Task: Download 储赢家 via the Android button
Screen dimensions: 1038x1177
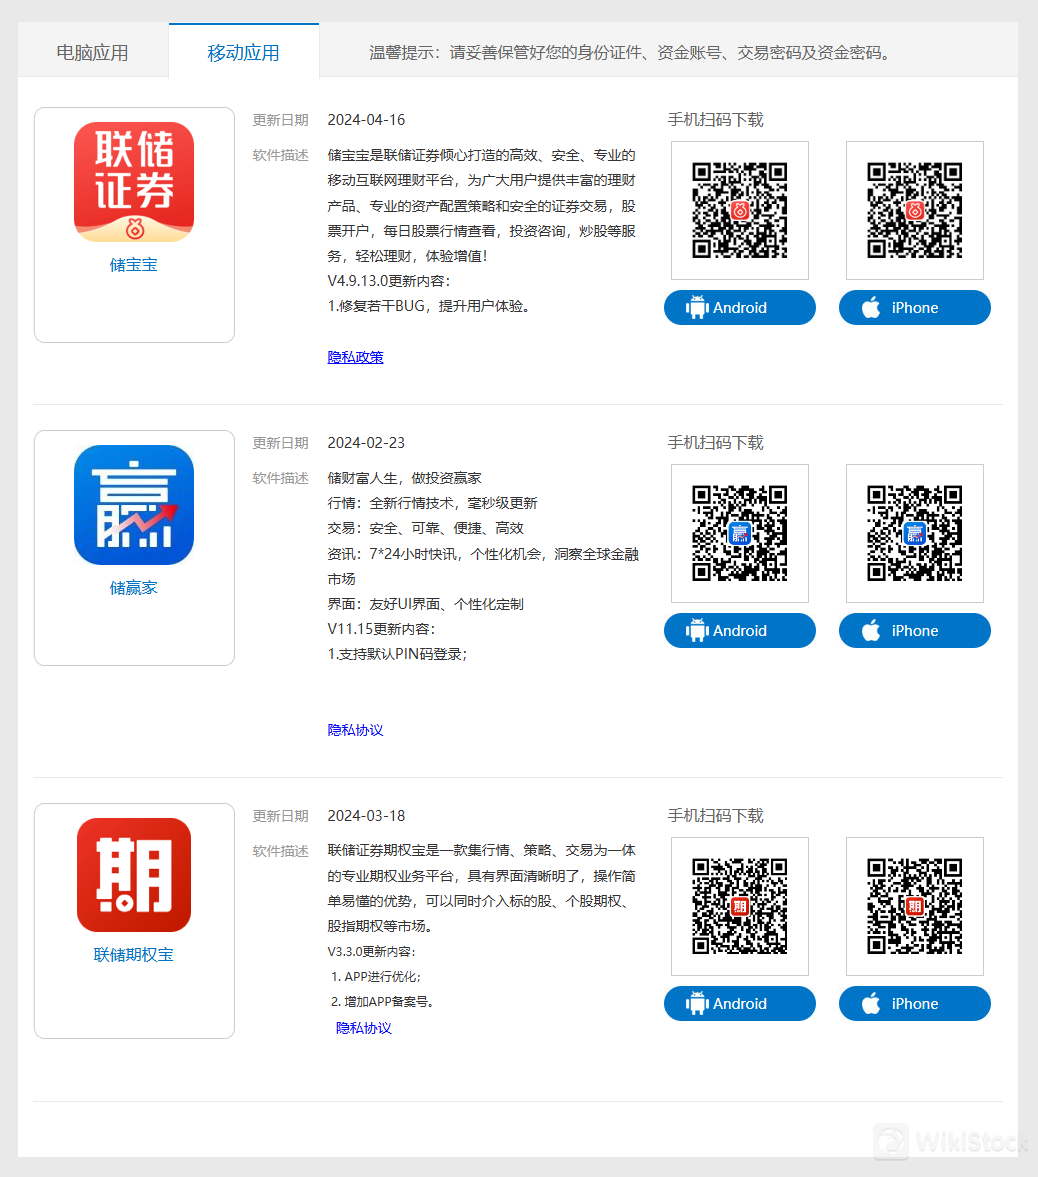Action: pyautogui.click(x=739, y=631)
